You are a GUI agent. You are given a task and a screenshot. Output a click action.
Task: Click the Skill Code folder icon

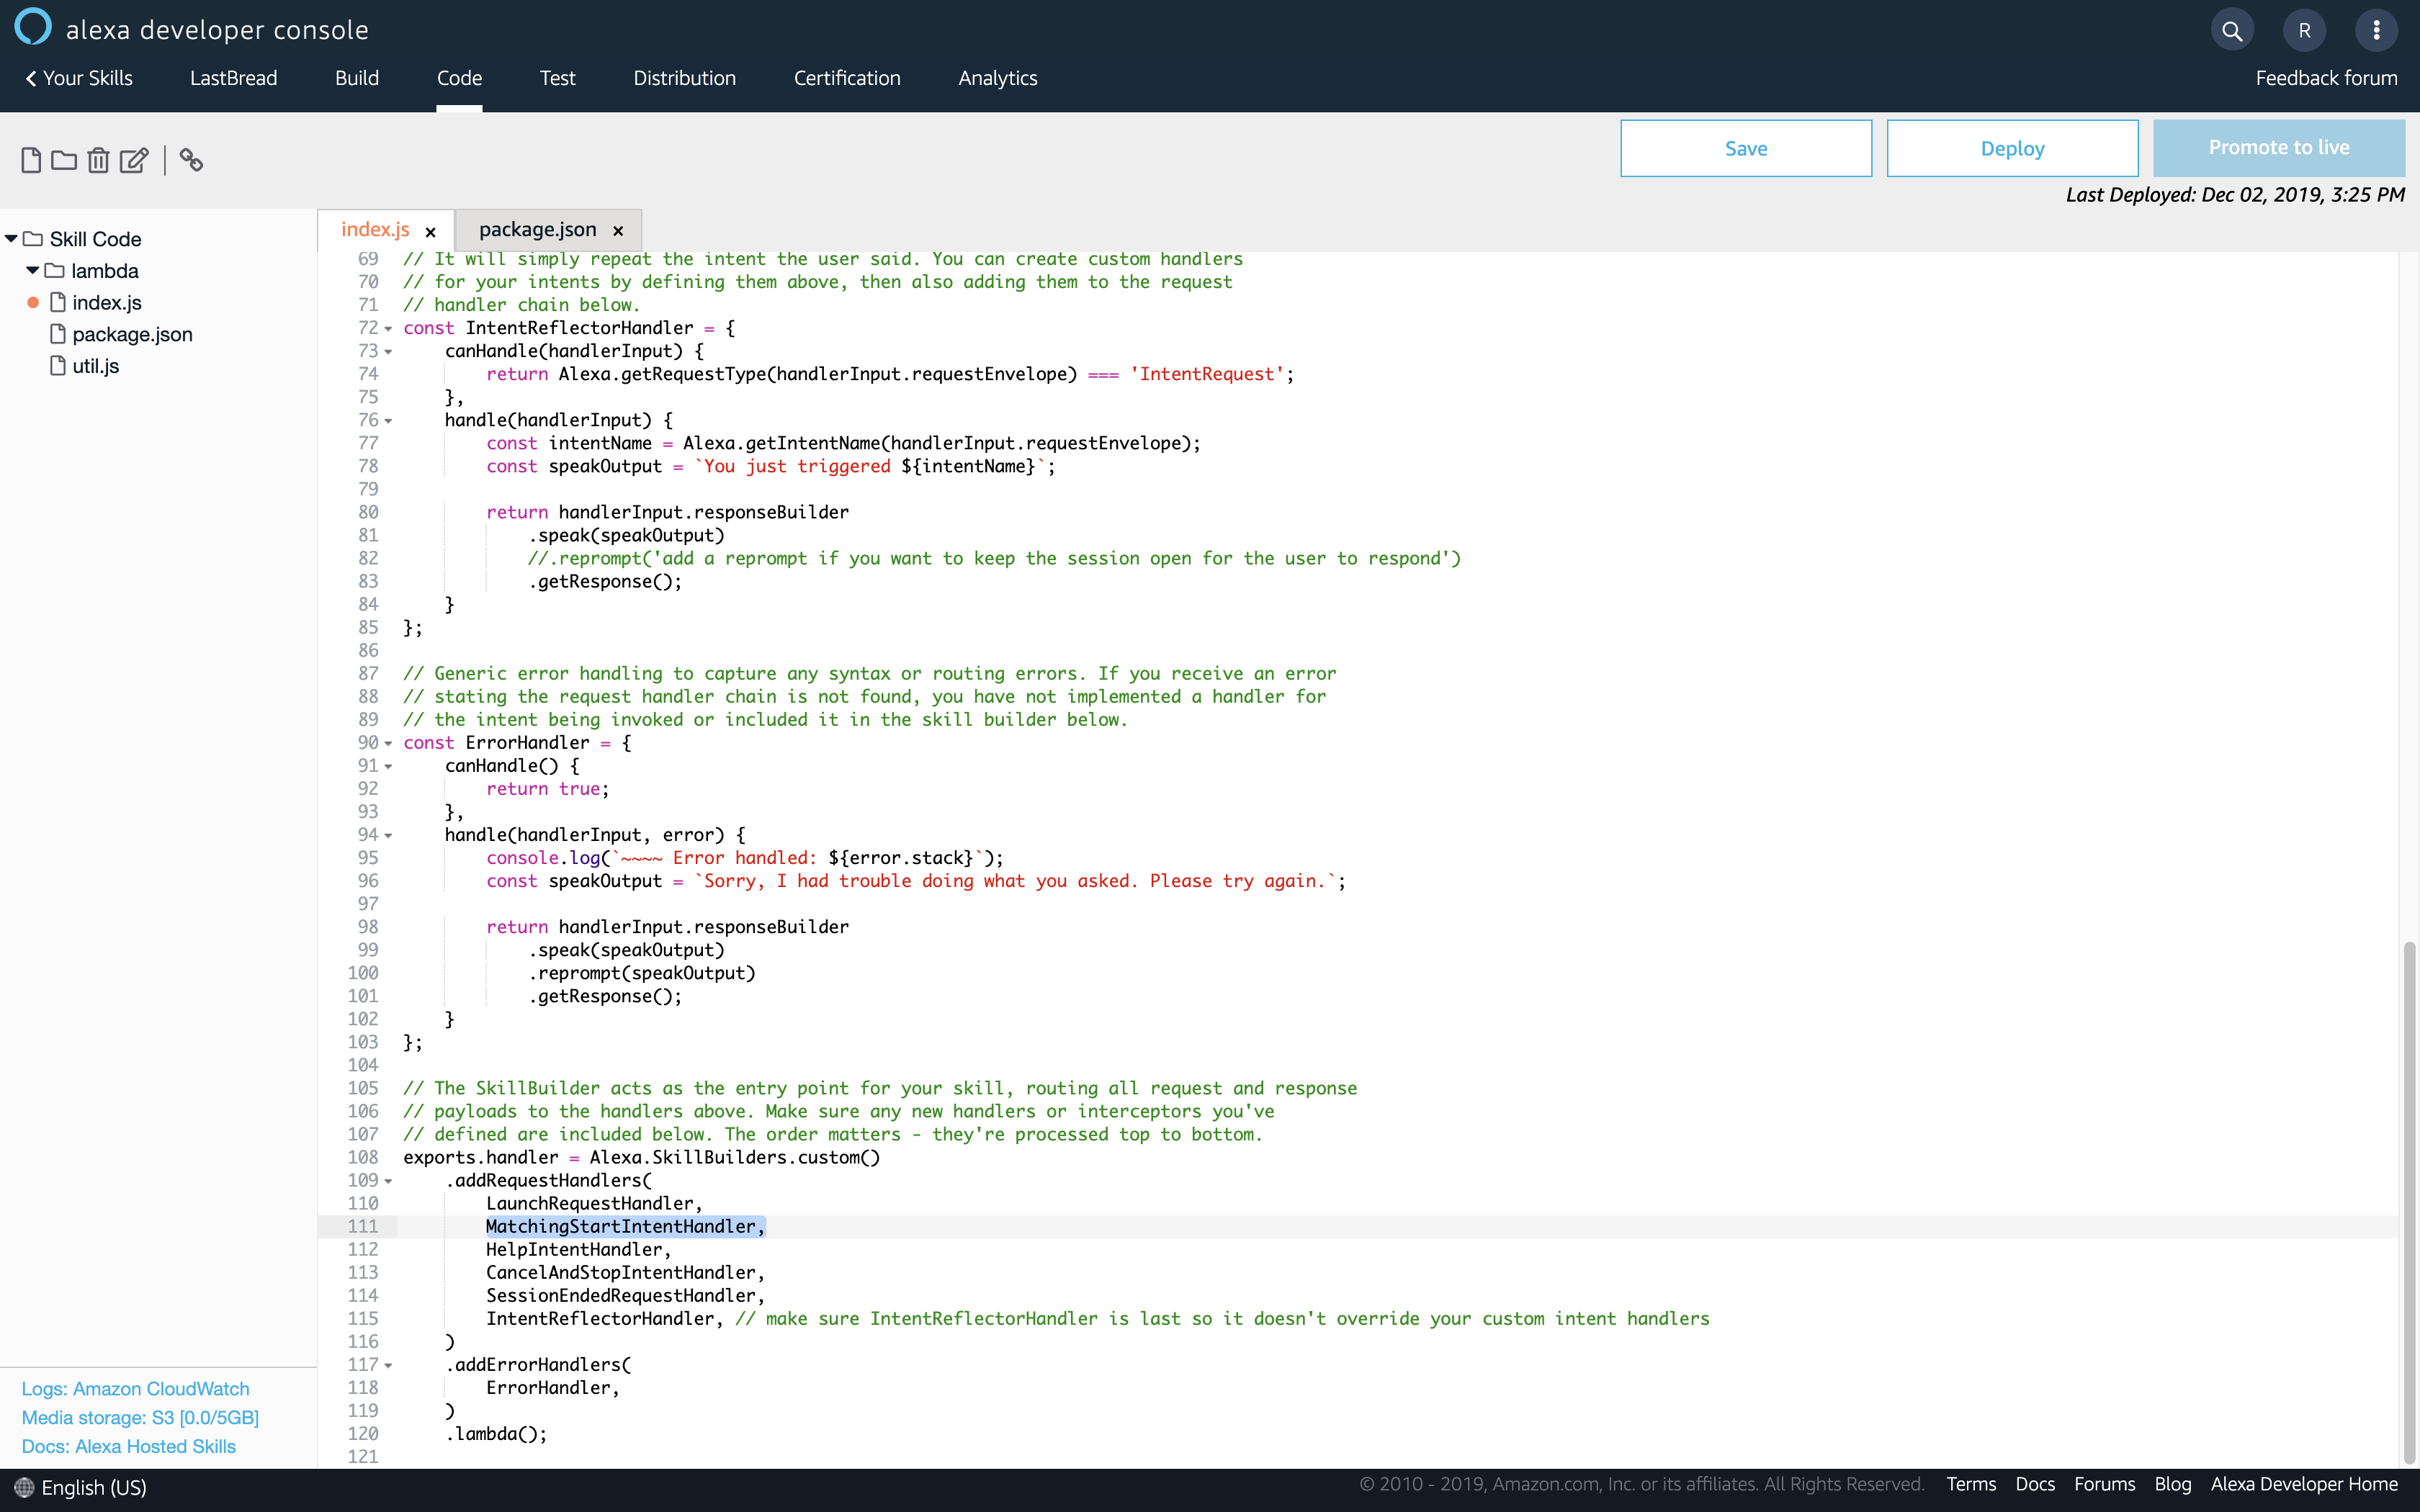point(33,239)
